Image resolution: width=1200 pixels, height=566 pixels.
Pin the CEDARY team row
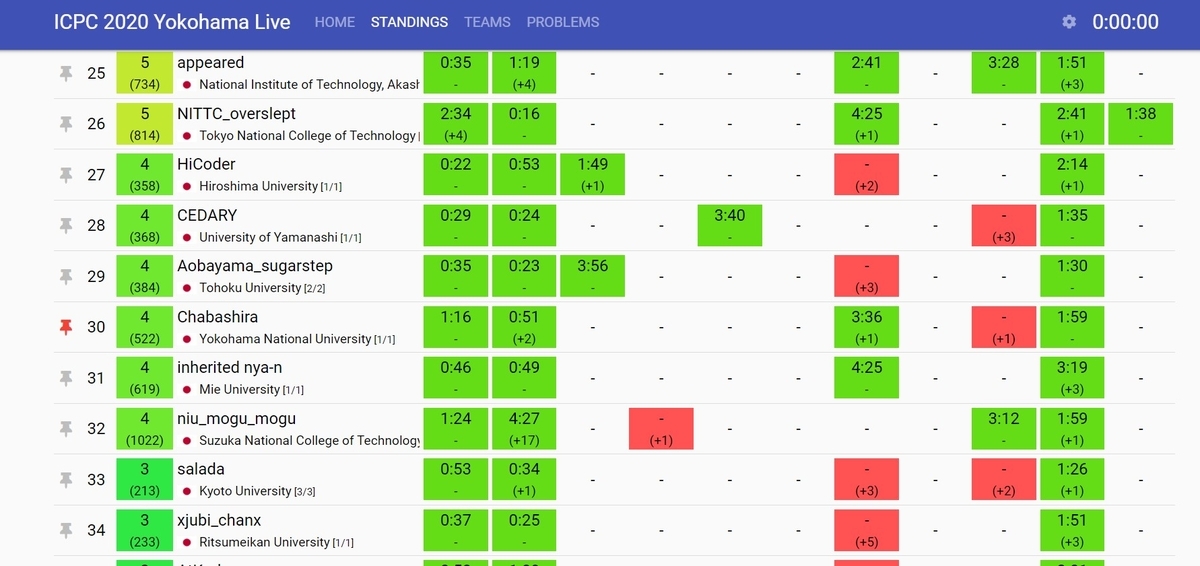point(66,226)
